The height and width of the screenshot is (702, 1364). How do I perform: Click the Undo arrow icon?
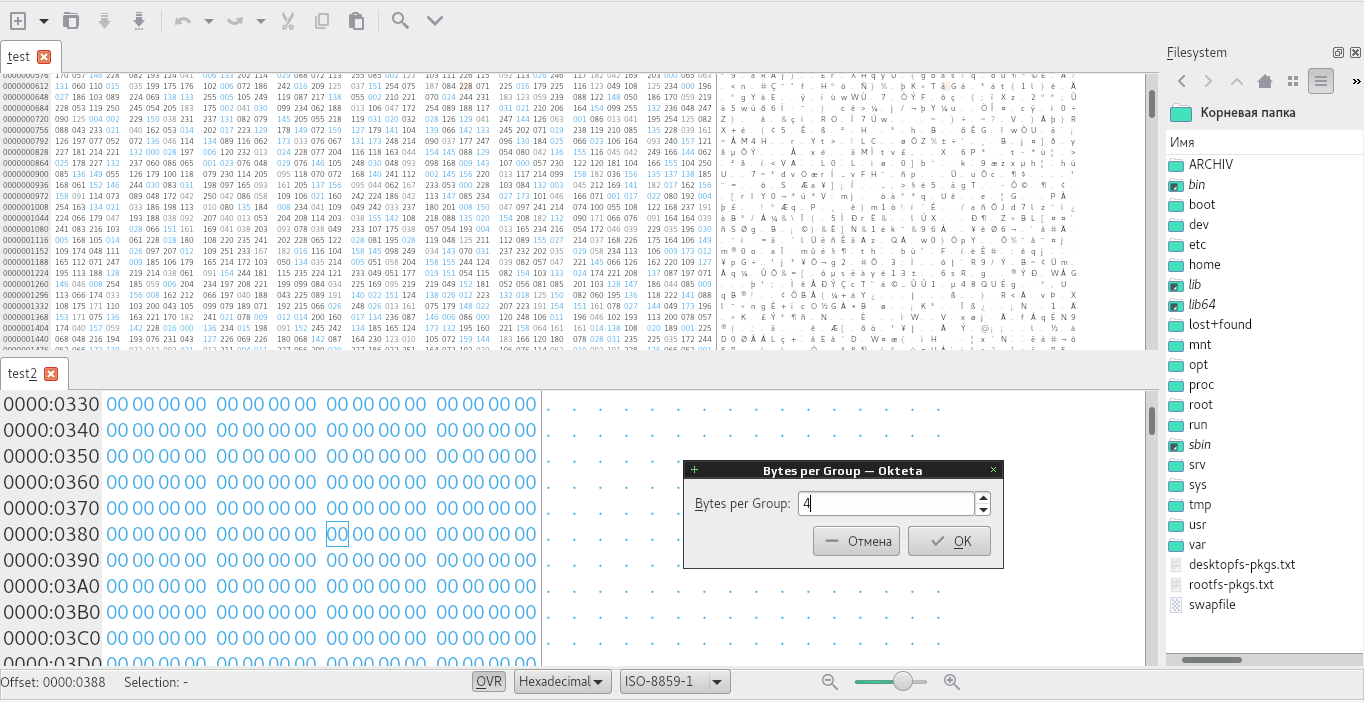pyautogui.click(x=182, y=20)
